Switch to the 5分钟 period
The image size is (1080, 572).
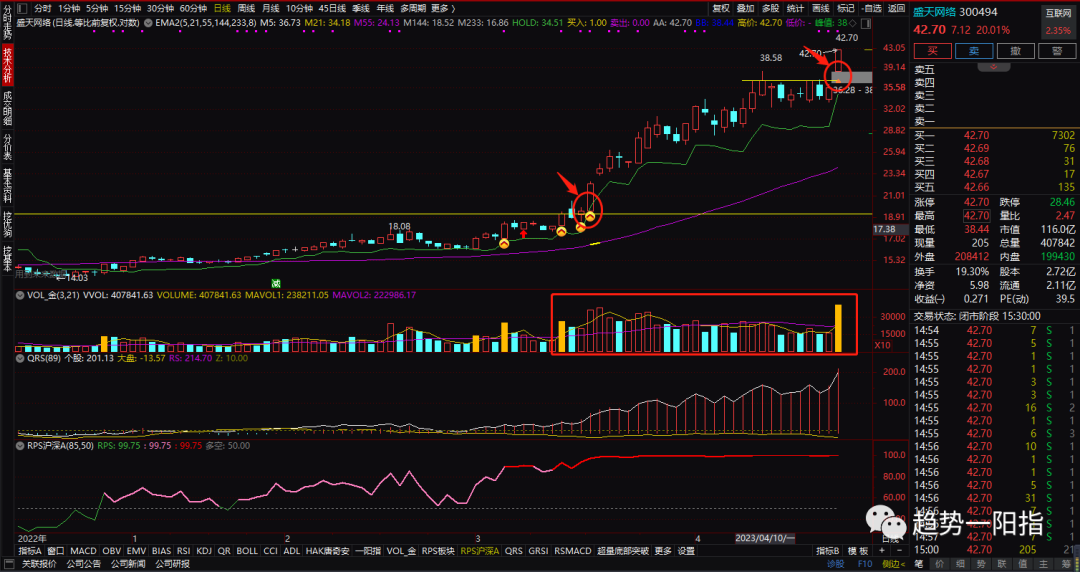point(96,8)
